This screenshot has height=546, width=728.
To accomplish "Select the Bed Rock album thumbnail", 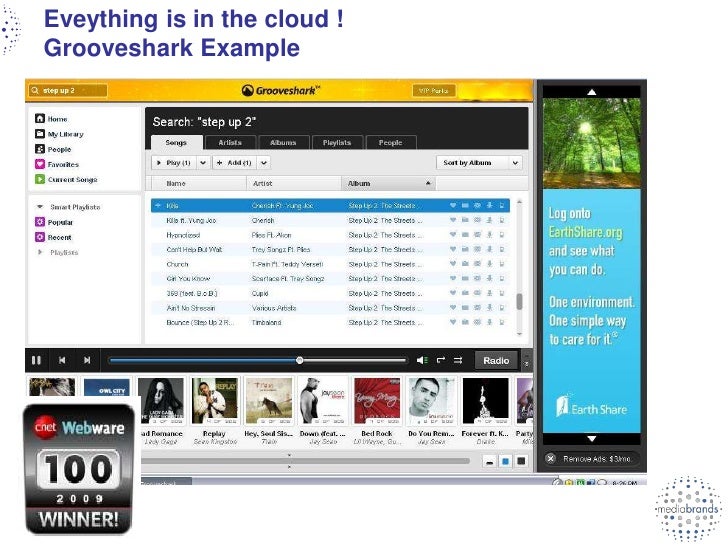I will point(377,401).
